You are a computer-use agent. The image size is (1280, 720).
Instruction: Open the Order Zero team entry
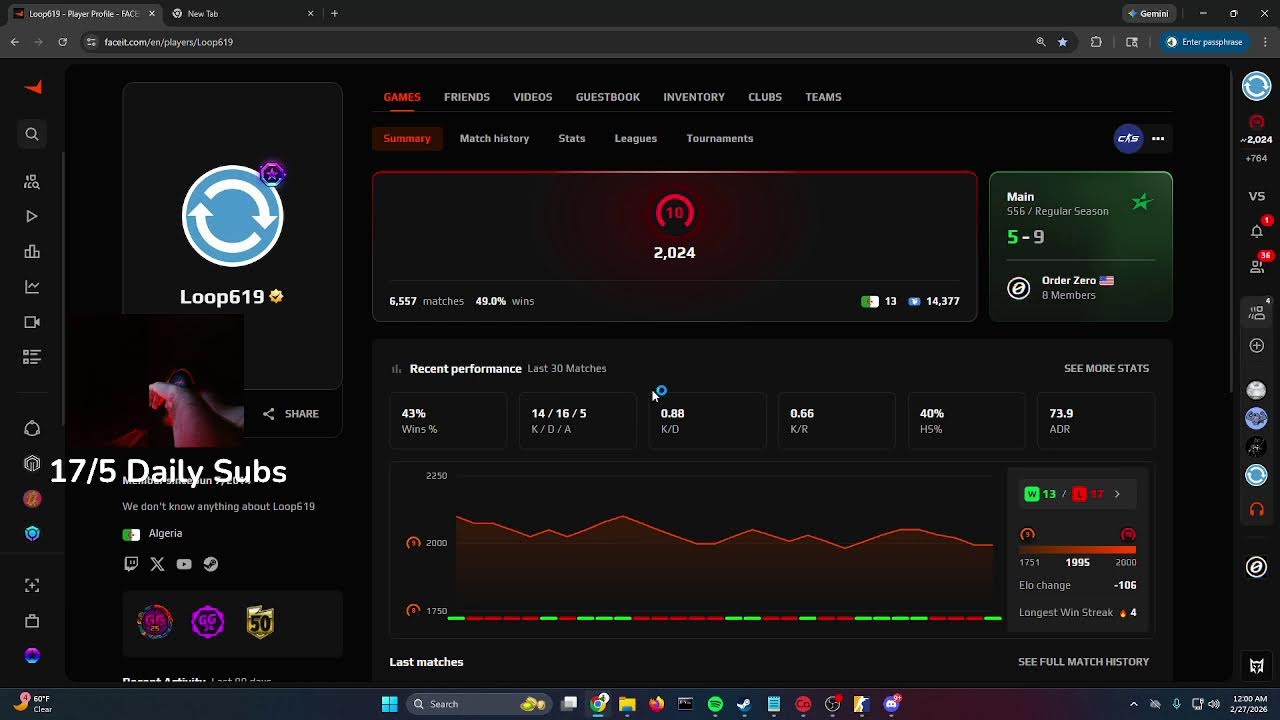pyautogui.click(x=1080, y=288)
